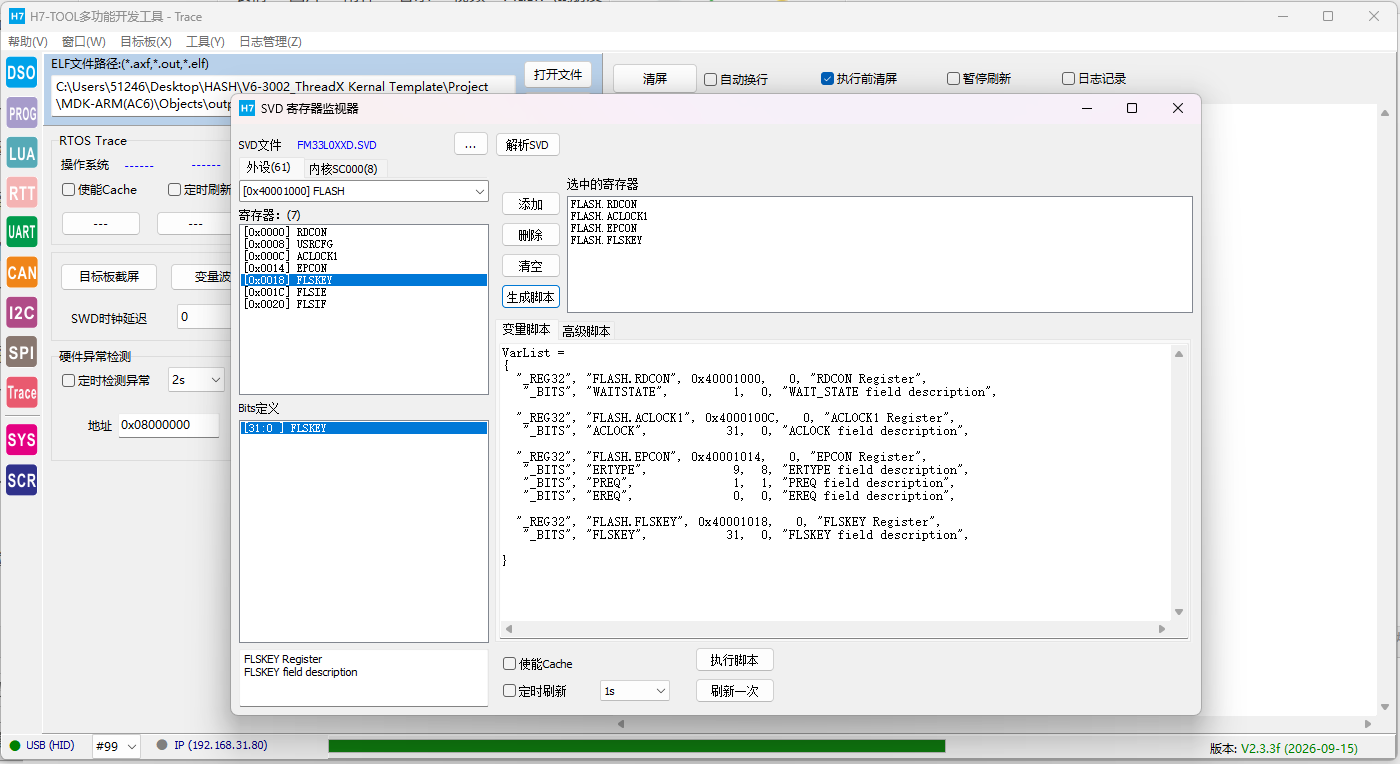Image resolution: width=1400 pixels, height=764 pixels.
Task: Click the 添加 button
Action: [x=531, y=204]
